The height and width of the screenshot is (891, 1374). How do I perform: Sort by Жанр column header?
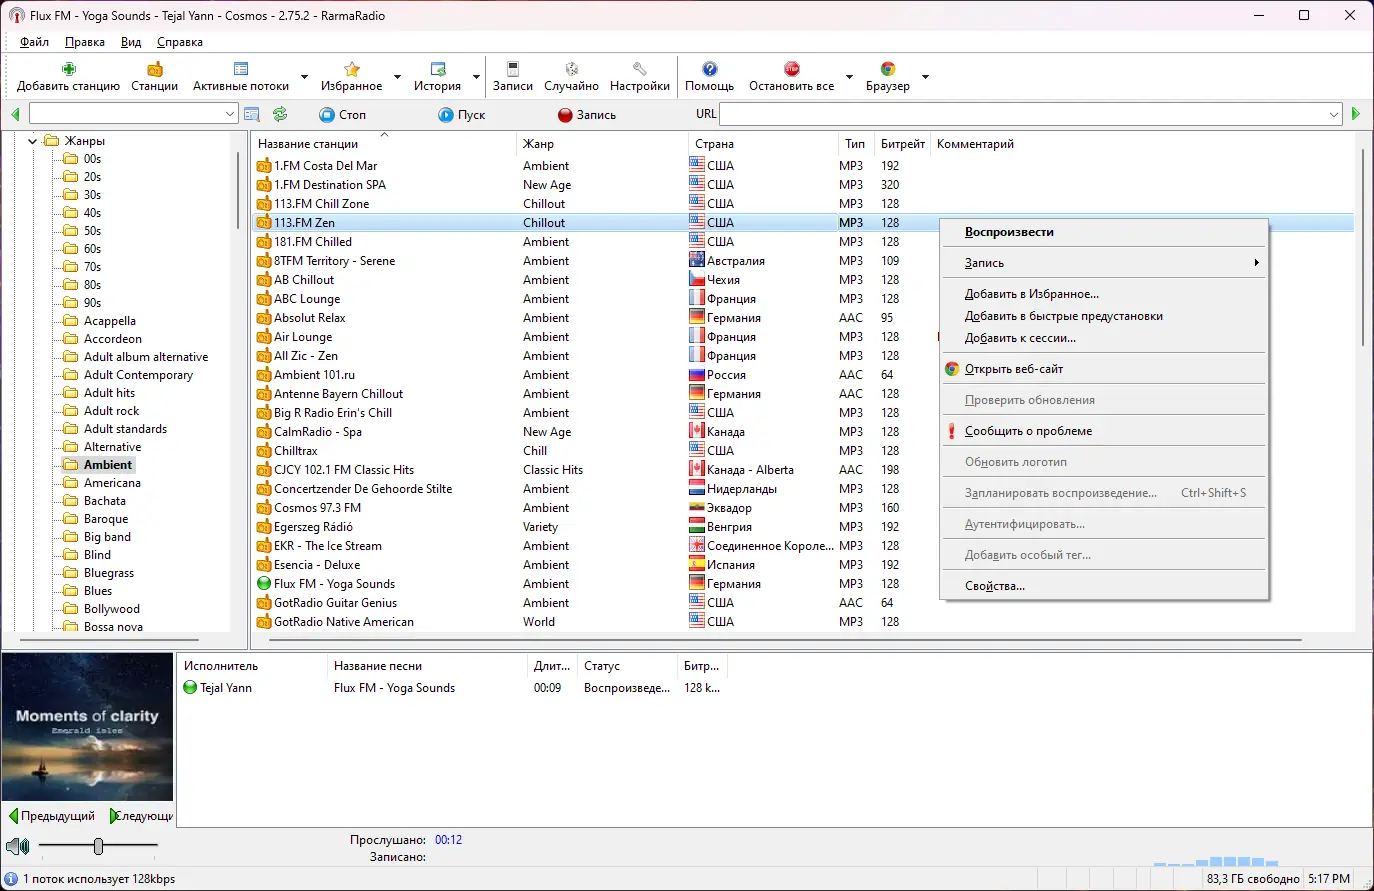(x=602, y=144)
